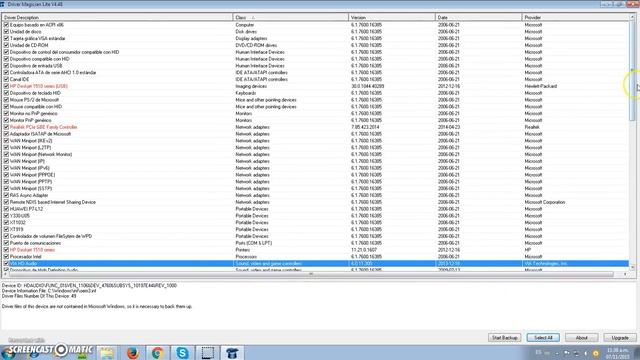Toggle the Unidad de disco checkbox
The height and width of the screenshot is (360, 640).
pos(6,32)
